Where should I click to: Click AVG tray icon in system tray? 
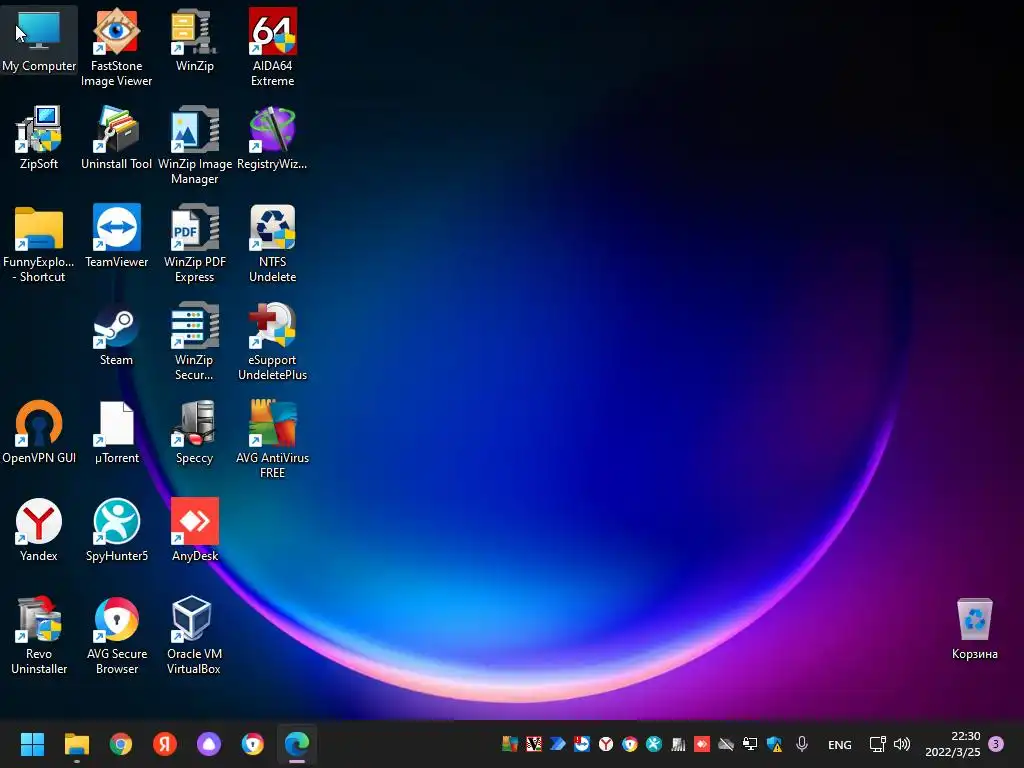click(x=509, y=744)
